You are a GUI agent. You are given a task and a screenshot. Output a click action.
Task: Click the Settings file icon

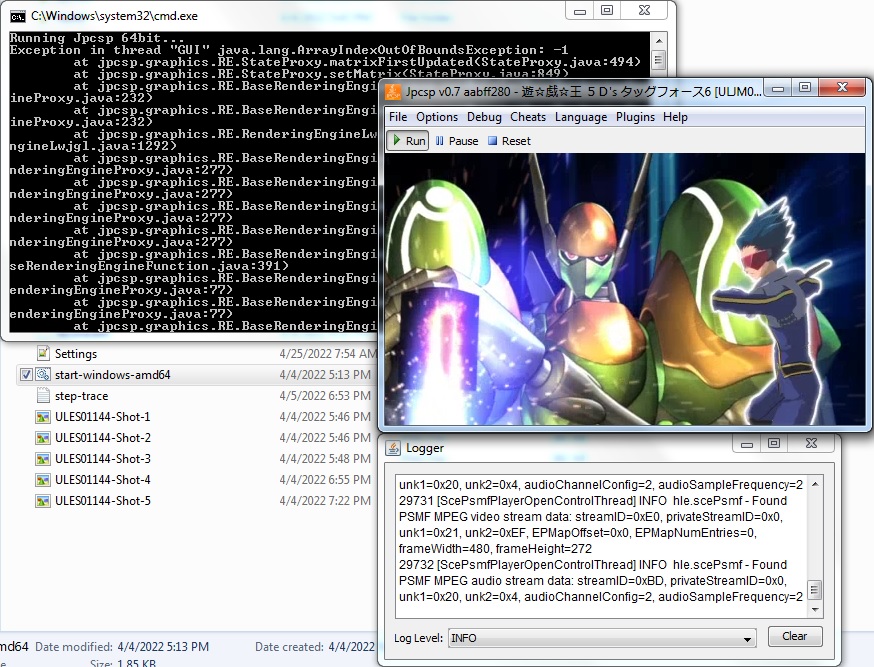[43, 354]
